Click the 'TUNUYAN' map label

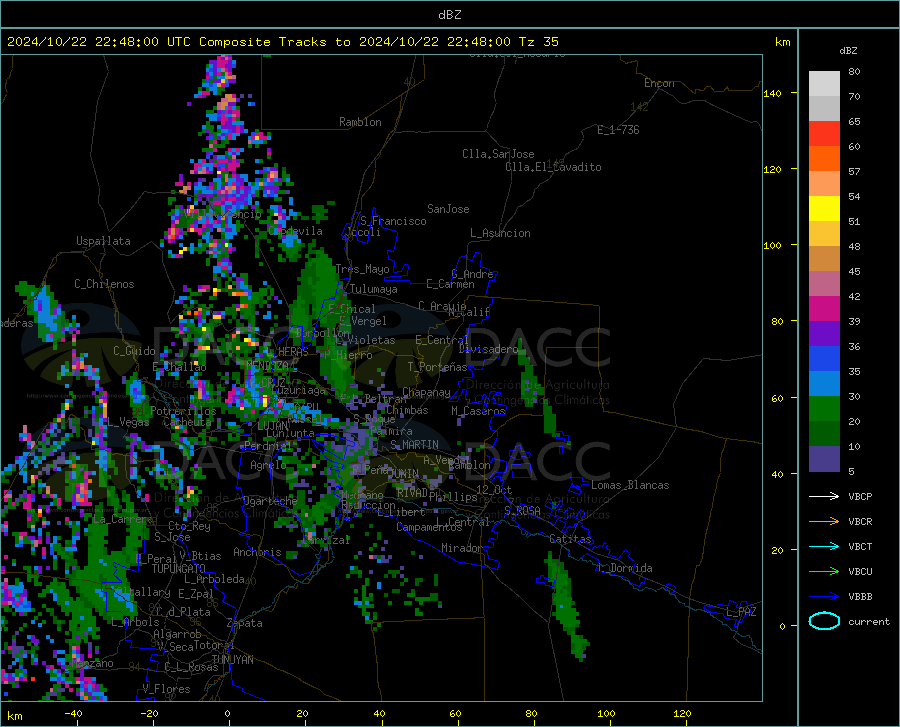pyautogui.click(x=232, y=660)
